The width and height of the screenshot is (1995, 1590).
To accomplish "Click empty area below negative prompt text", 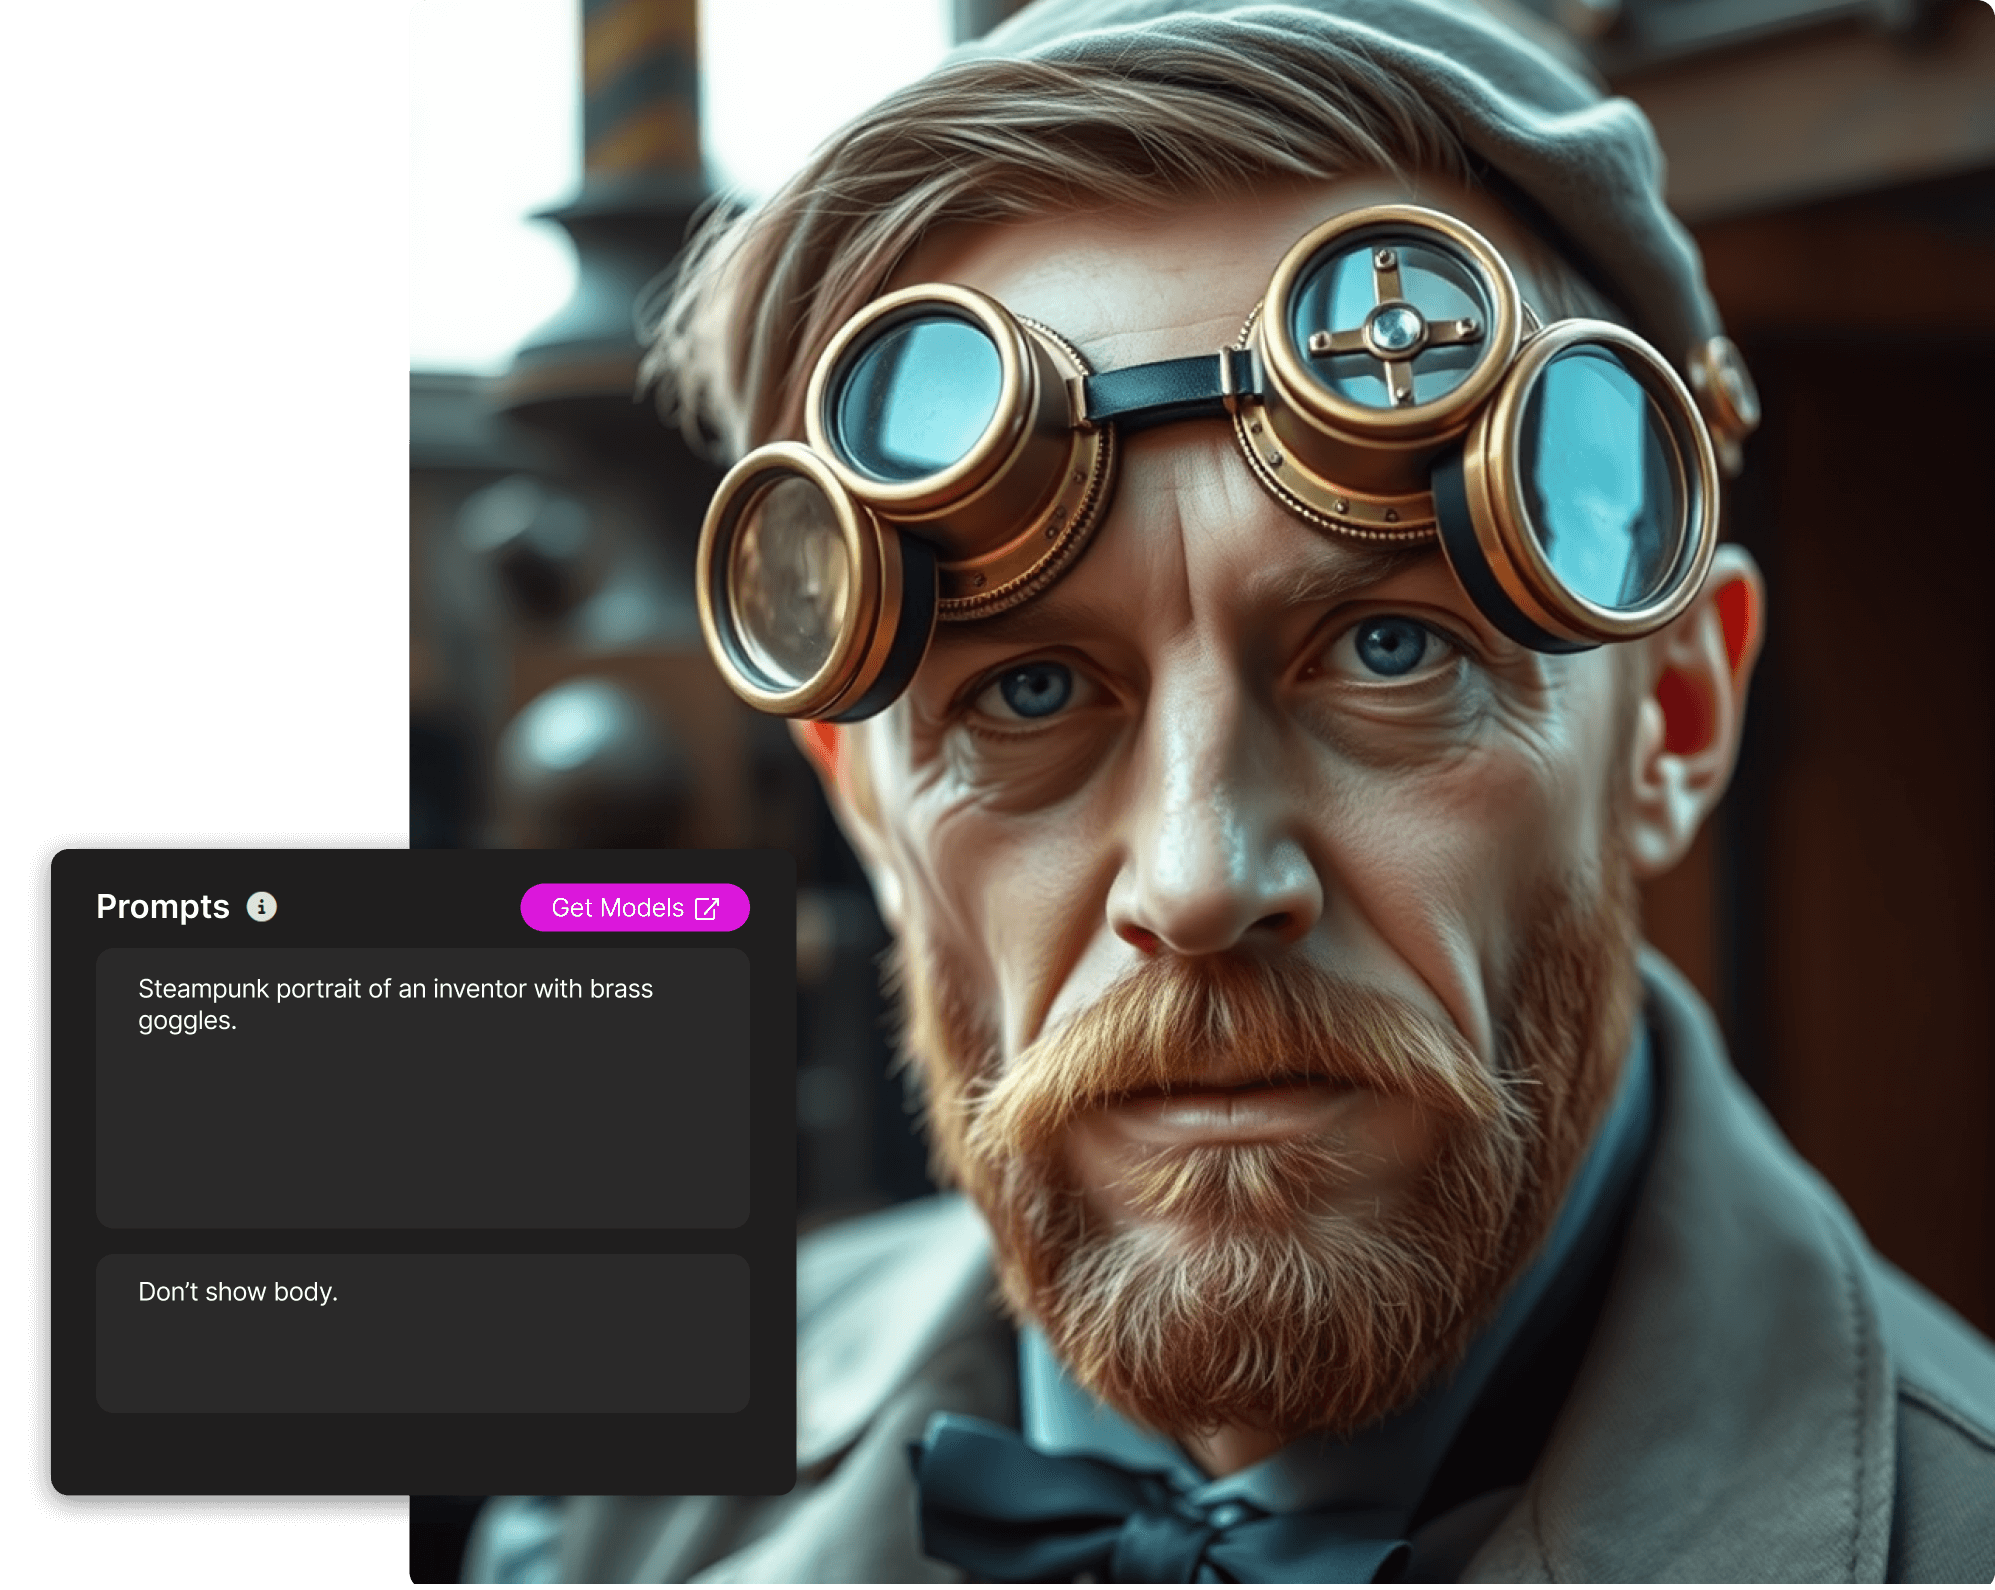I will click(422, 1365).
